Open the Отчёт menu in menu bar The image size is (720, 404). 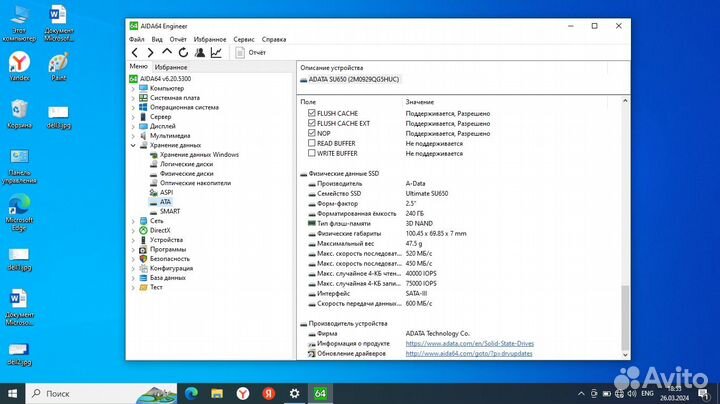click(x=178, y=39)
